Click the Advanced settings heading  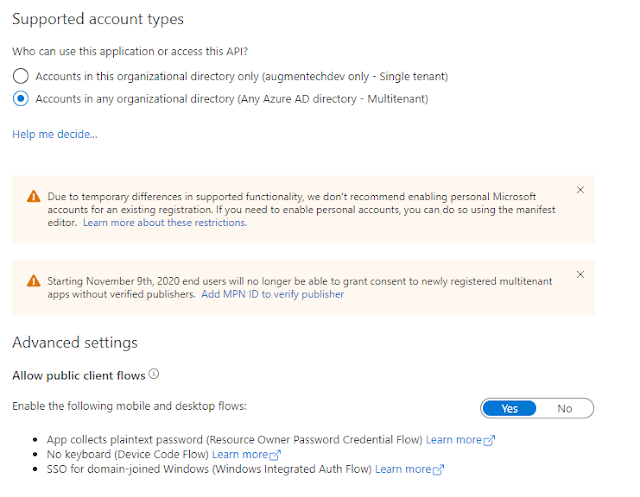[74, 343]
